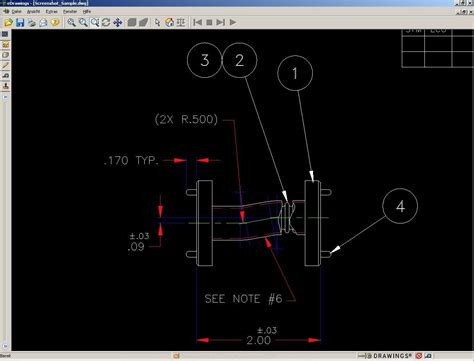Play the animation

pyautogui.click(x=233, y=22)
